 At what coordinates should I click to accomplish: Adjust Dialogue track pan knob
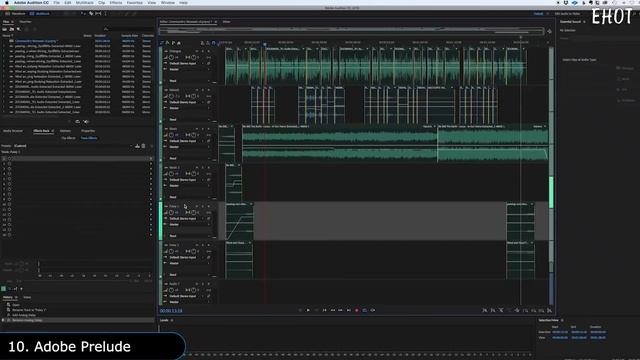coord(193,58)
